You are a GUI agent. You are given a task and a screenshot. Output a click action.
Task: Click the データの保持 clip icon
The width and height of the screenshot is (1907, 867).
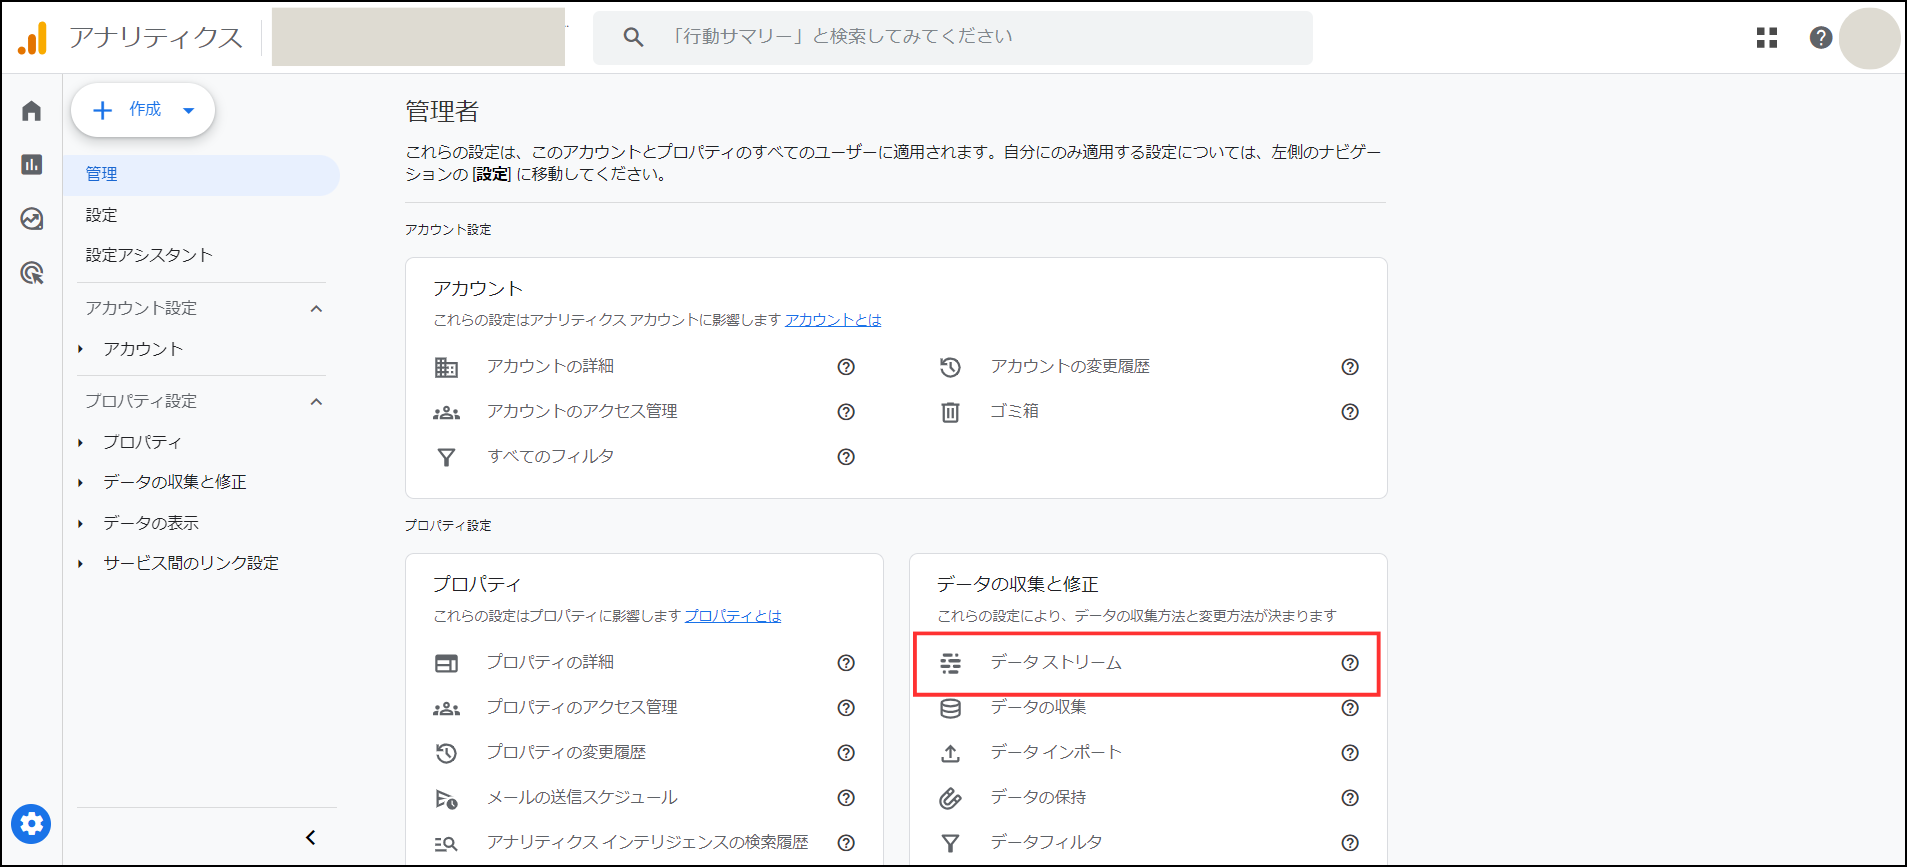click(x=950, y=798)
